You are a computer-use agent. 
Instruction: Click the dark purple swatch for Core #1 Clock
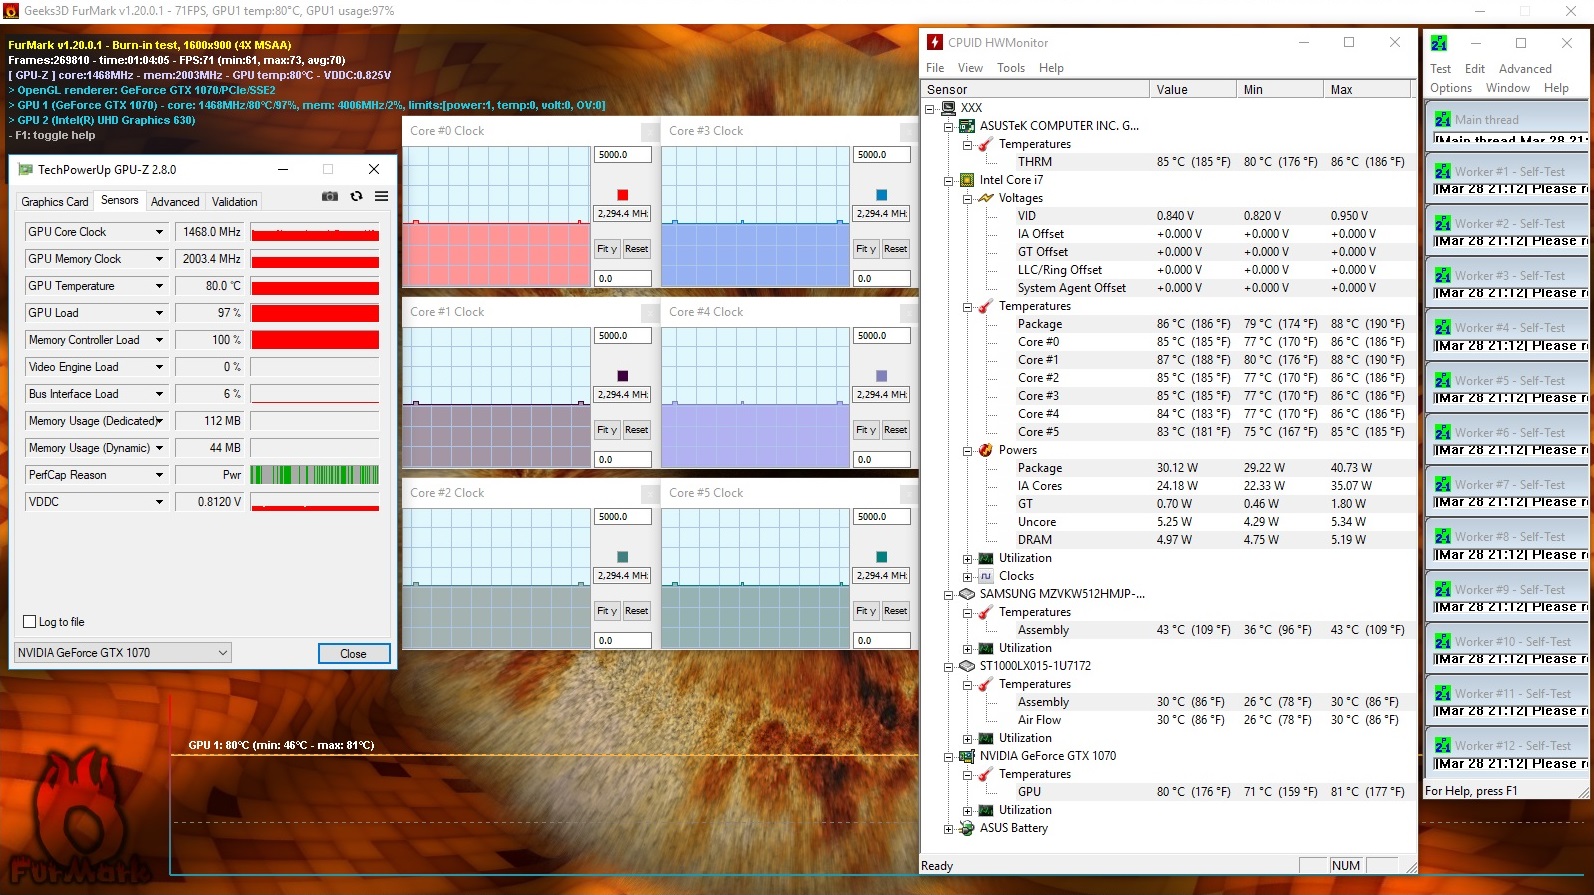click(622, 376)
